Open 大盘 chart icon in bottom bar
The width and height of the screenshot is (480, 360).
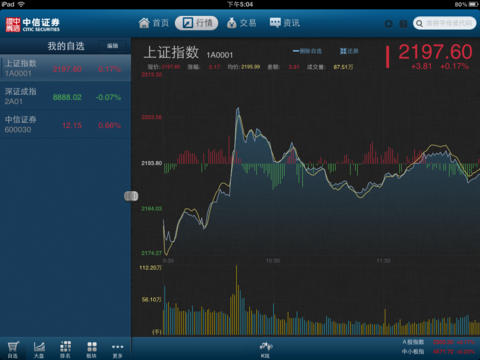click(39, 349)
